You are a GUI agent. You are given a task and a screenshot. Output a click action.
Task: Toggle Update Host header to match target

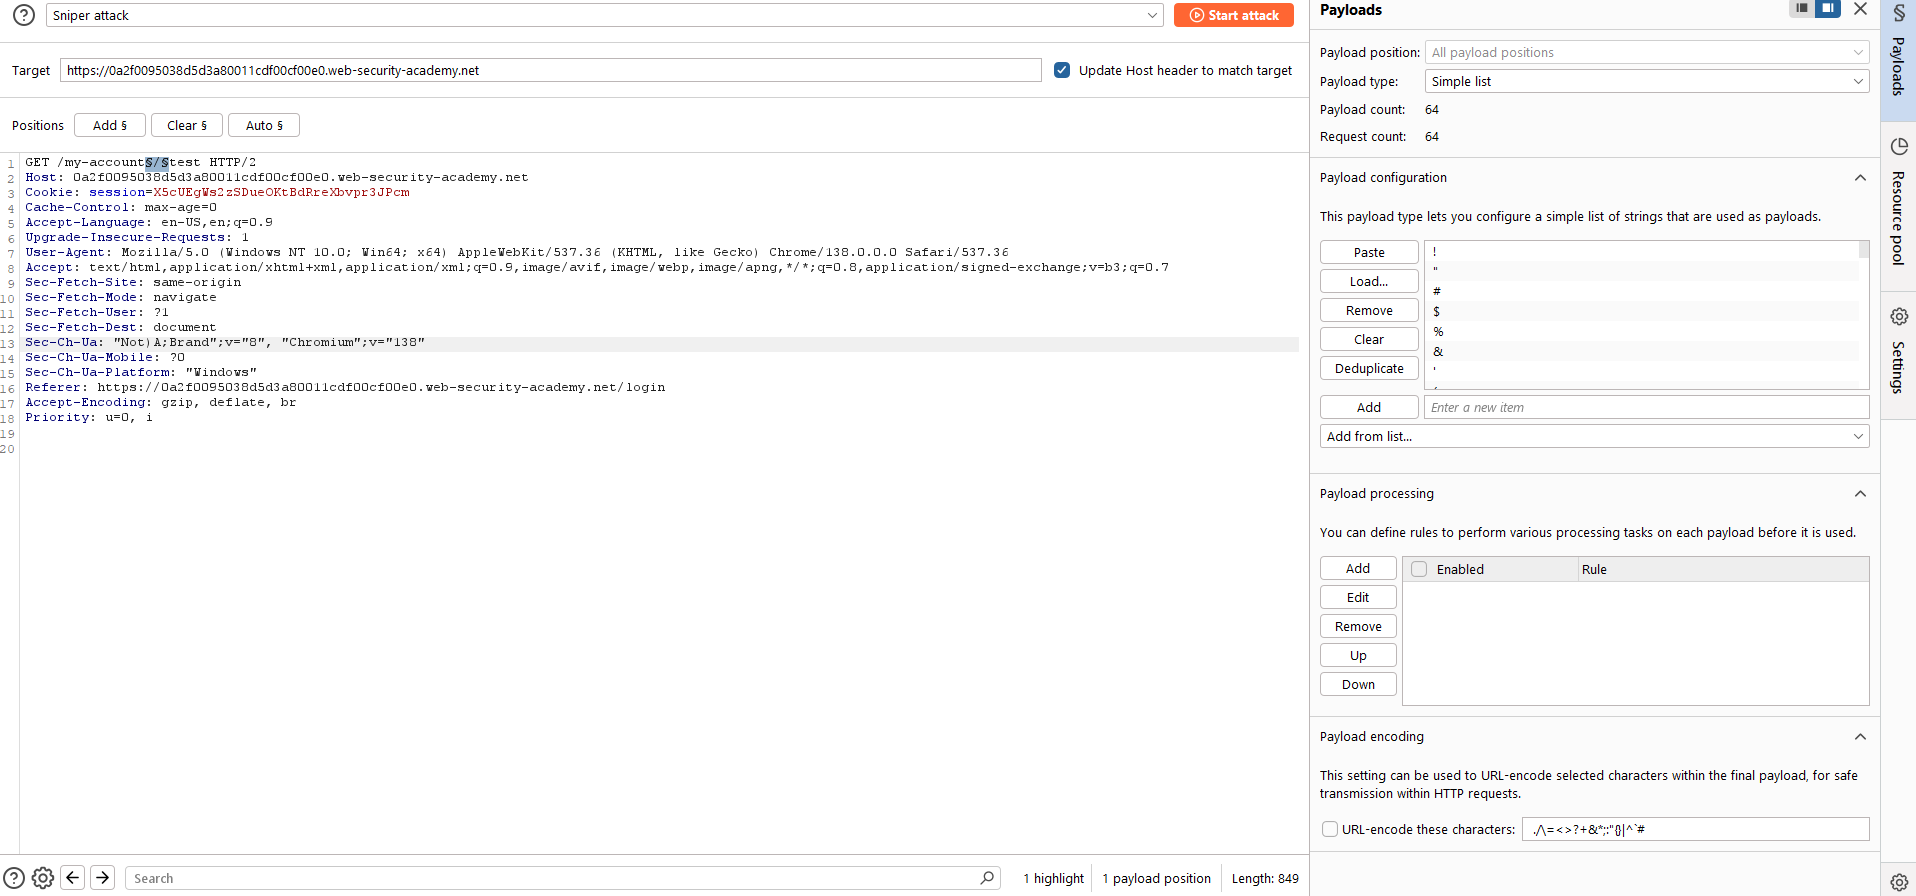click(x=1062, y=70)
